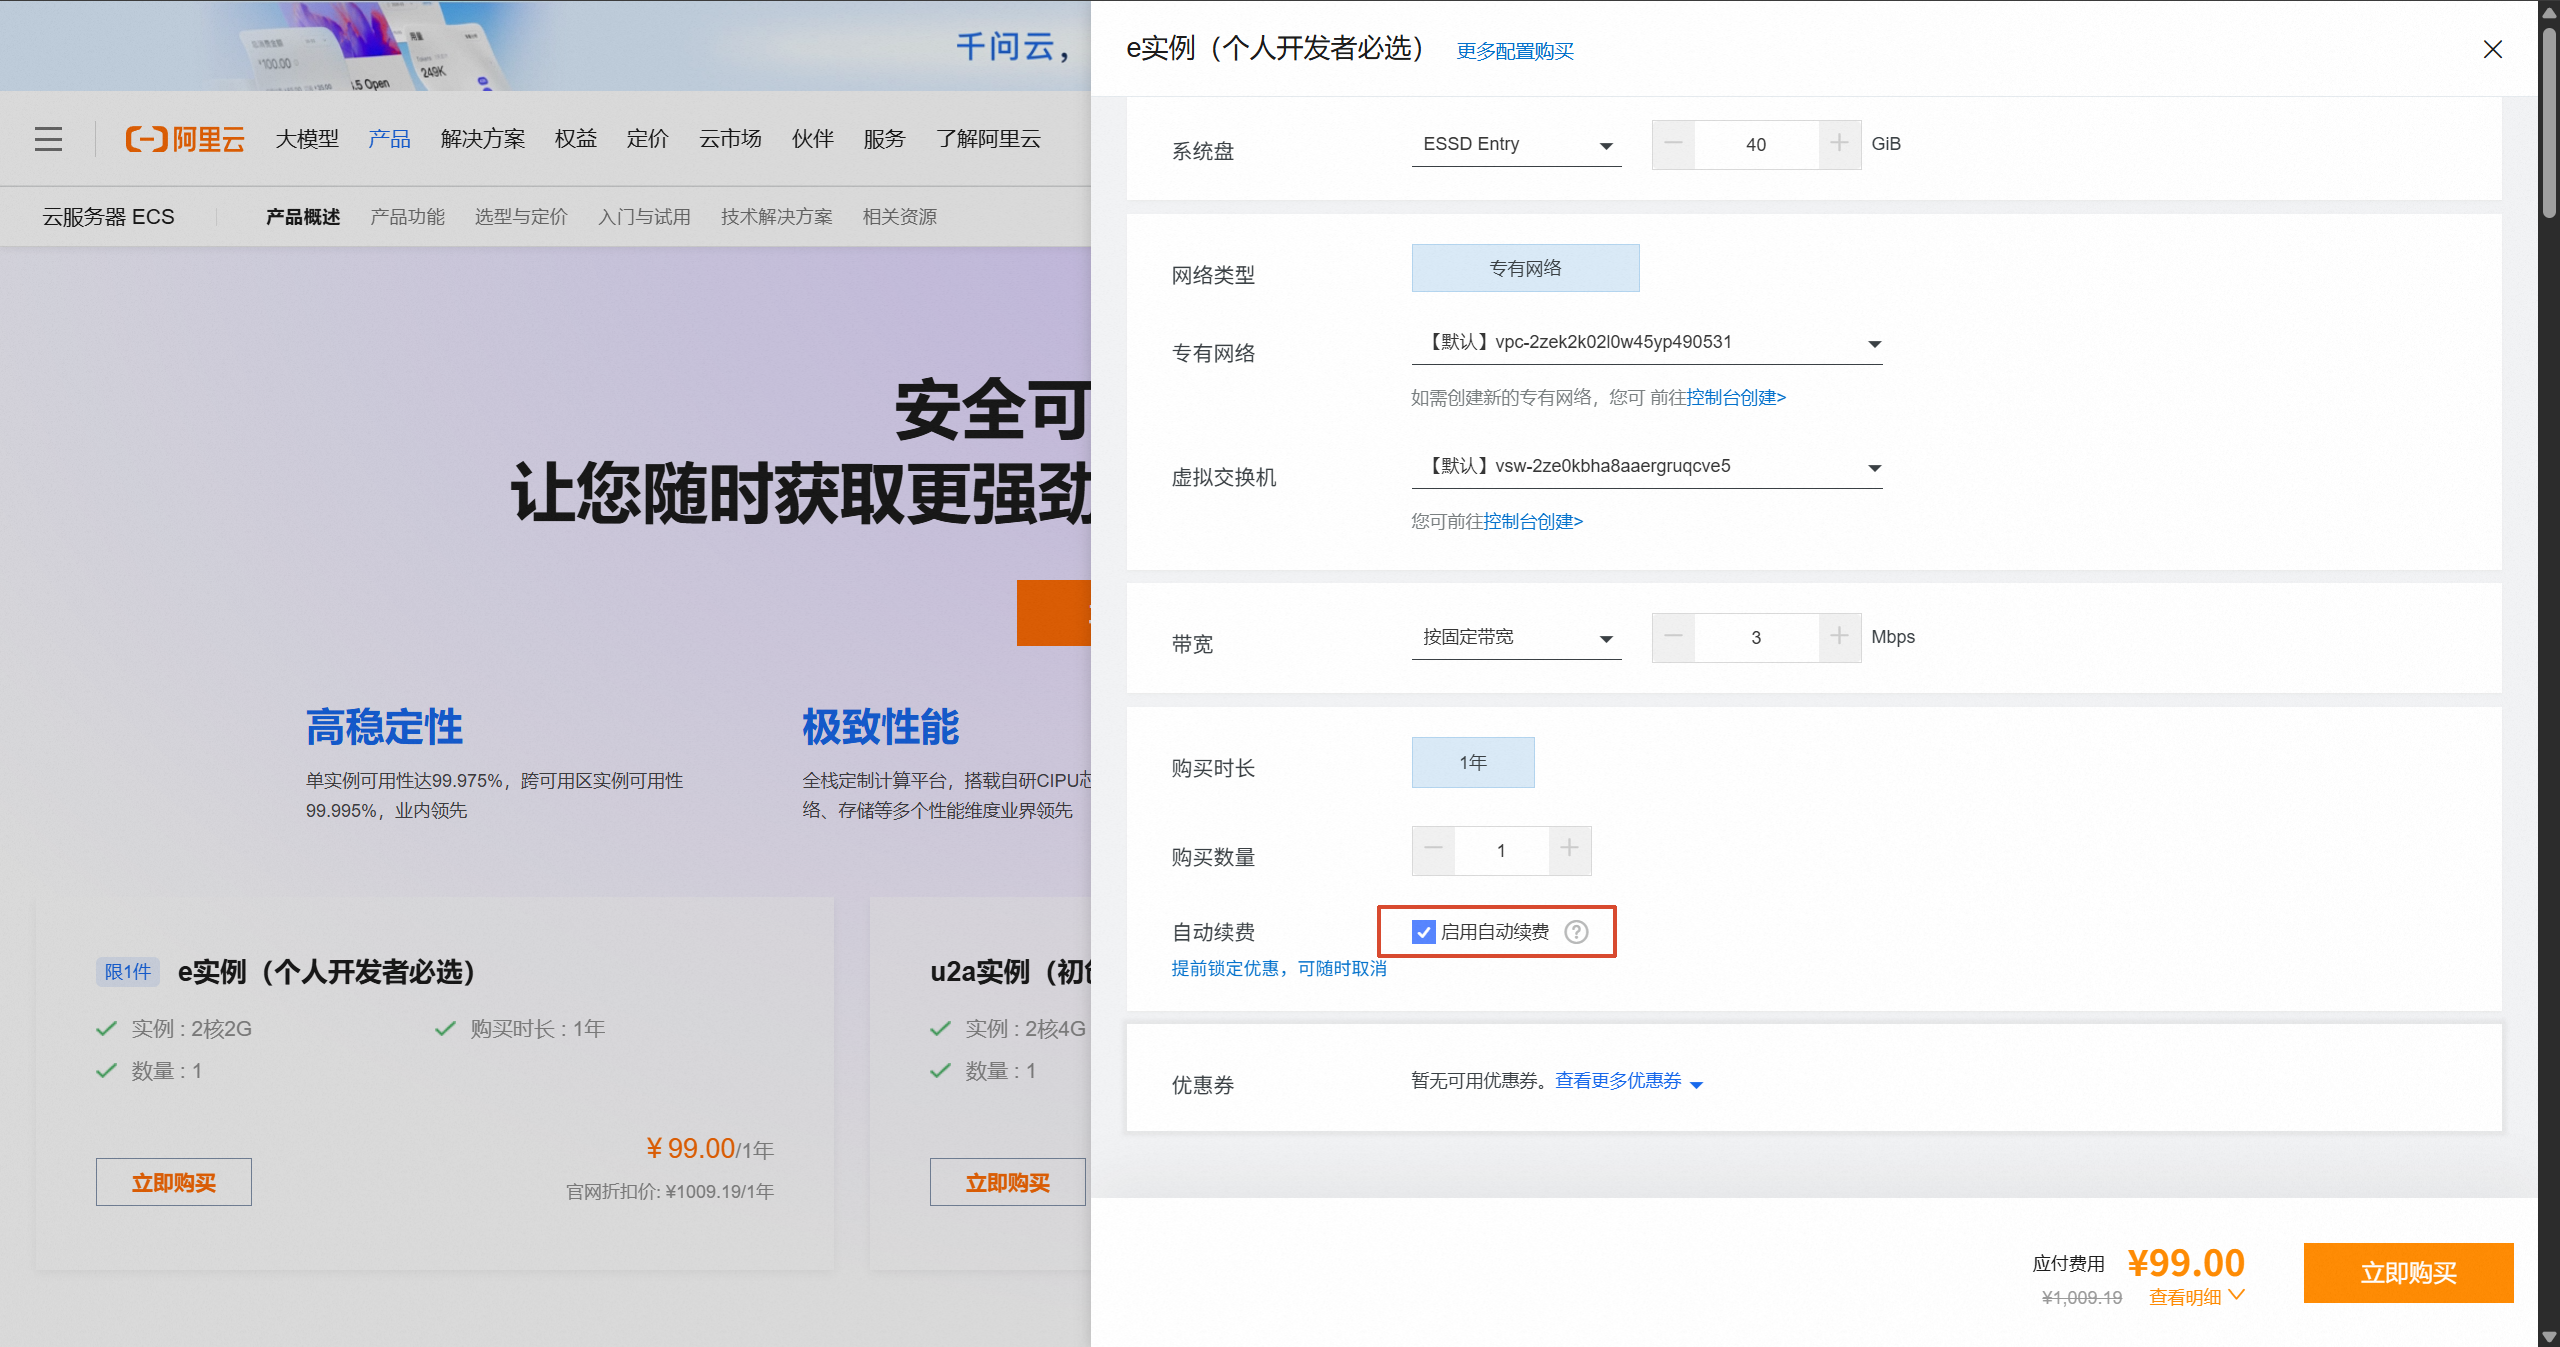Click the 云服务器 ECS page title
2560x1347 pixels.
pyautogui.click(x=108, y=217)
